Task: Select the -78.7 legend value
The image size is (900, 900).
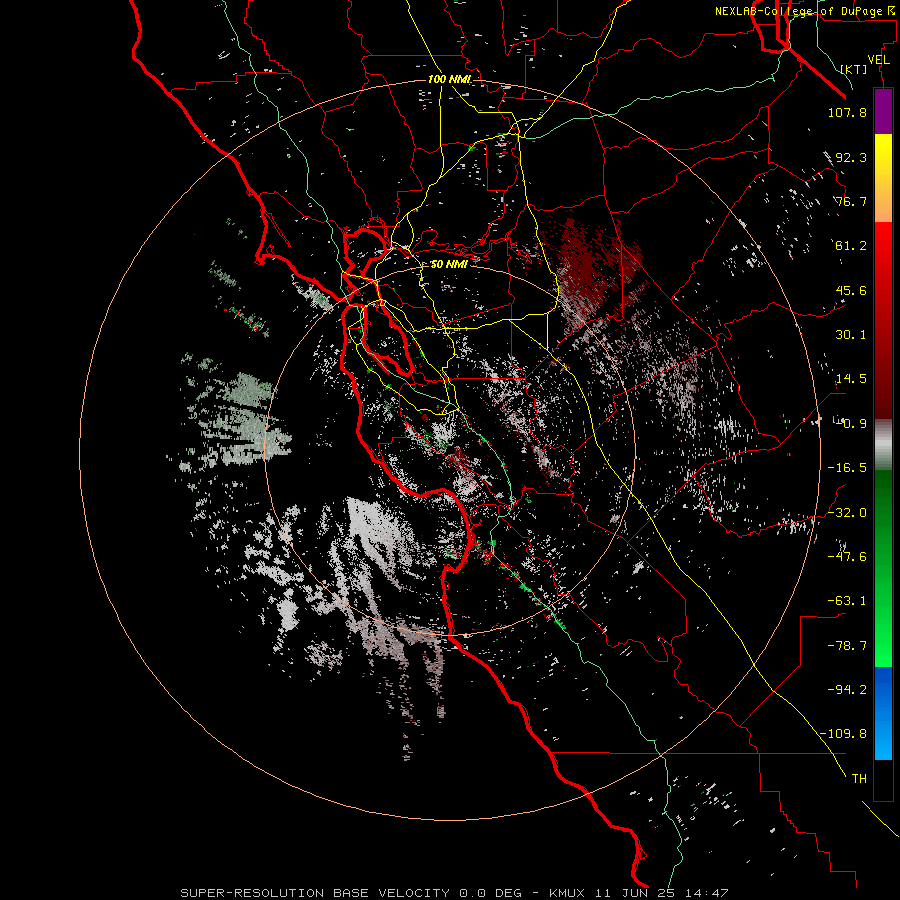Action: coord(847,646)
